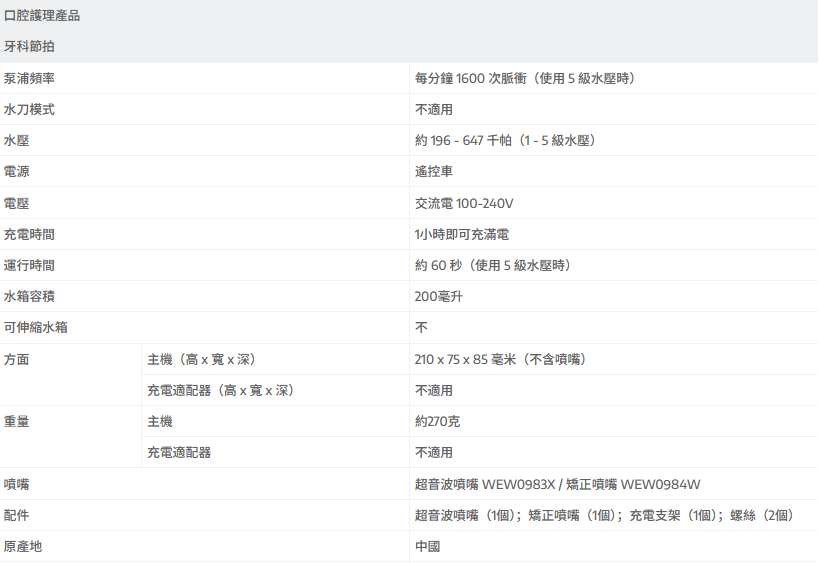819x563 pixels.
Task: Select the 水刀模式 specification label
Action: (x=29, y=109)
